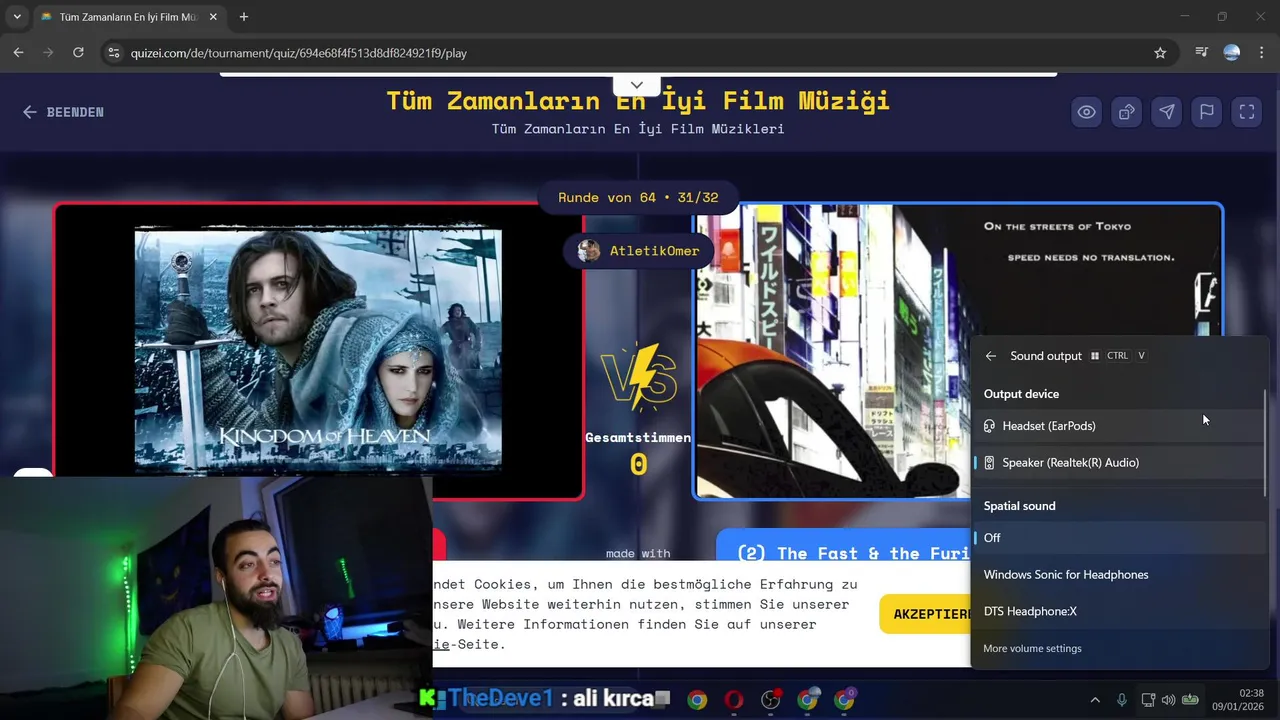This screenshot has height=720, width=1280.
Task: Open the Opera icon on the taskbar
Action: 734,700
